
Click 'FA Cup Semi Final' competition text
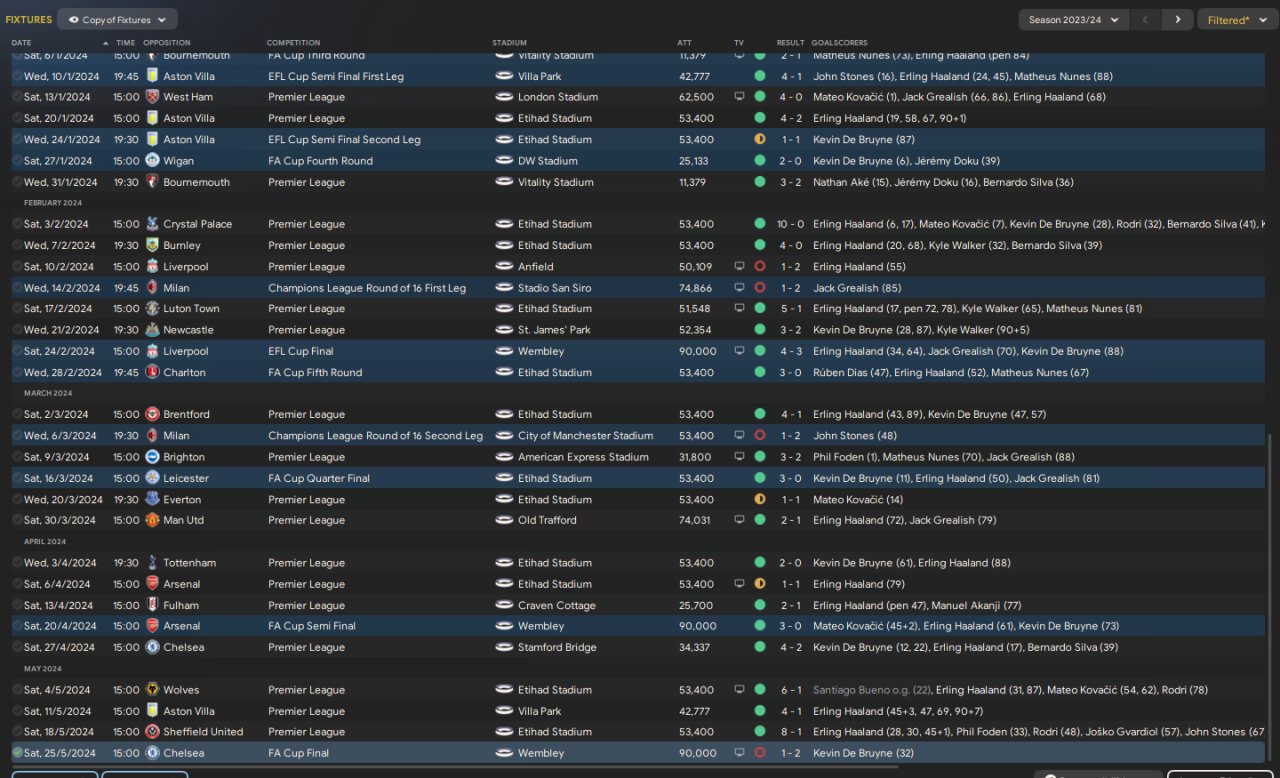click(x=312, y=626)
